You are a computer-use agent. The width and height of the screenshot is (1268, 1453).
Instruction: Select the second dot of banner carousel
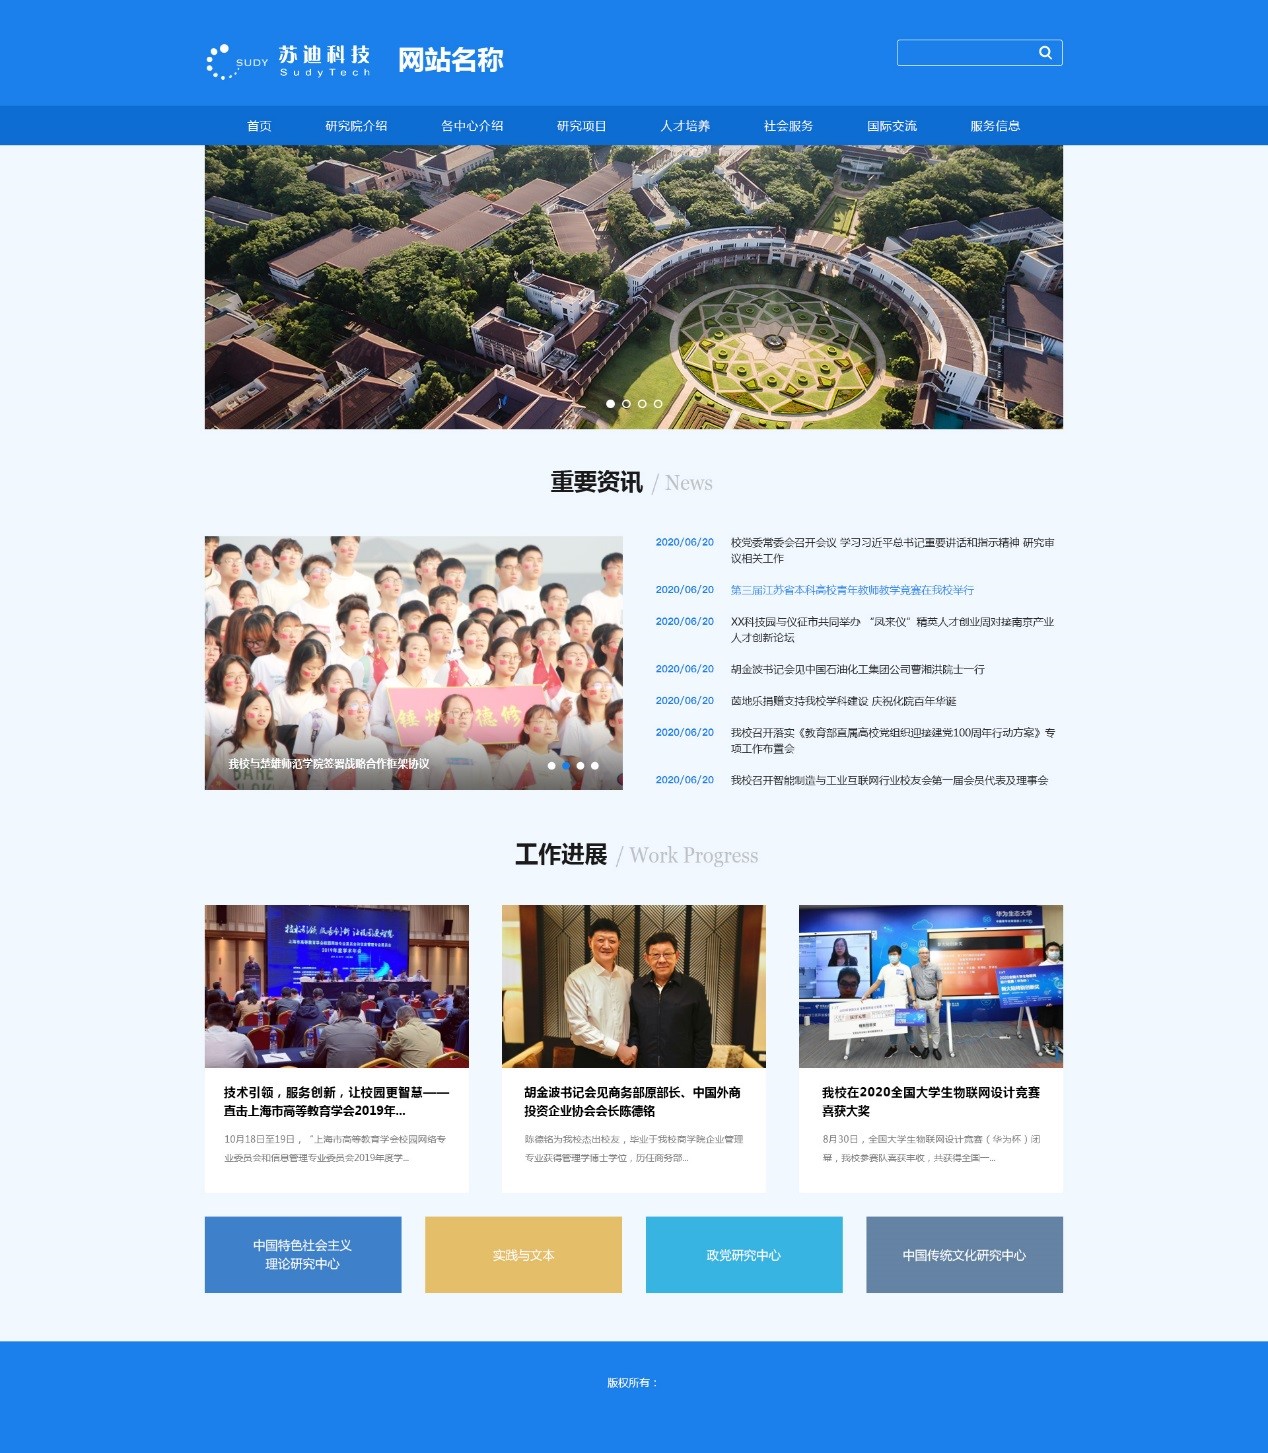coord(627,404)
